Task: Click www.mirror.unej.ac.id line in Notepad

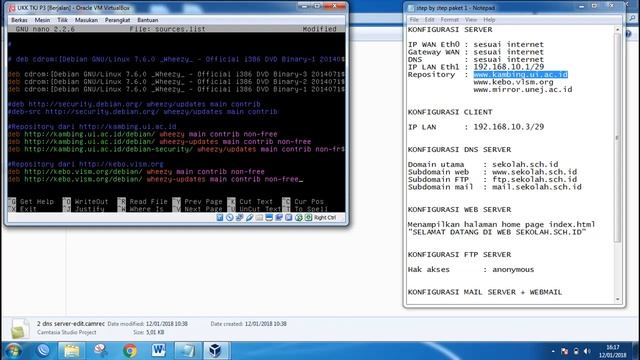Action: coord(523,89)
